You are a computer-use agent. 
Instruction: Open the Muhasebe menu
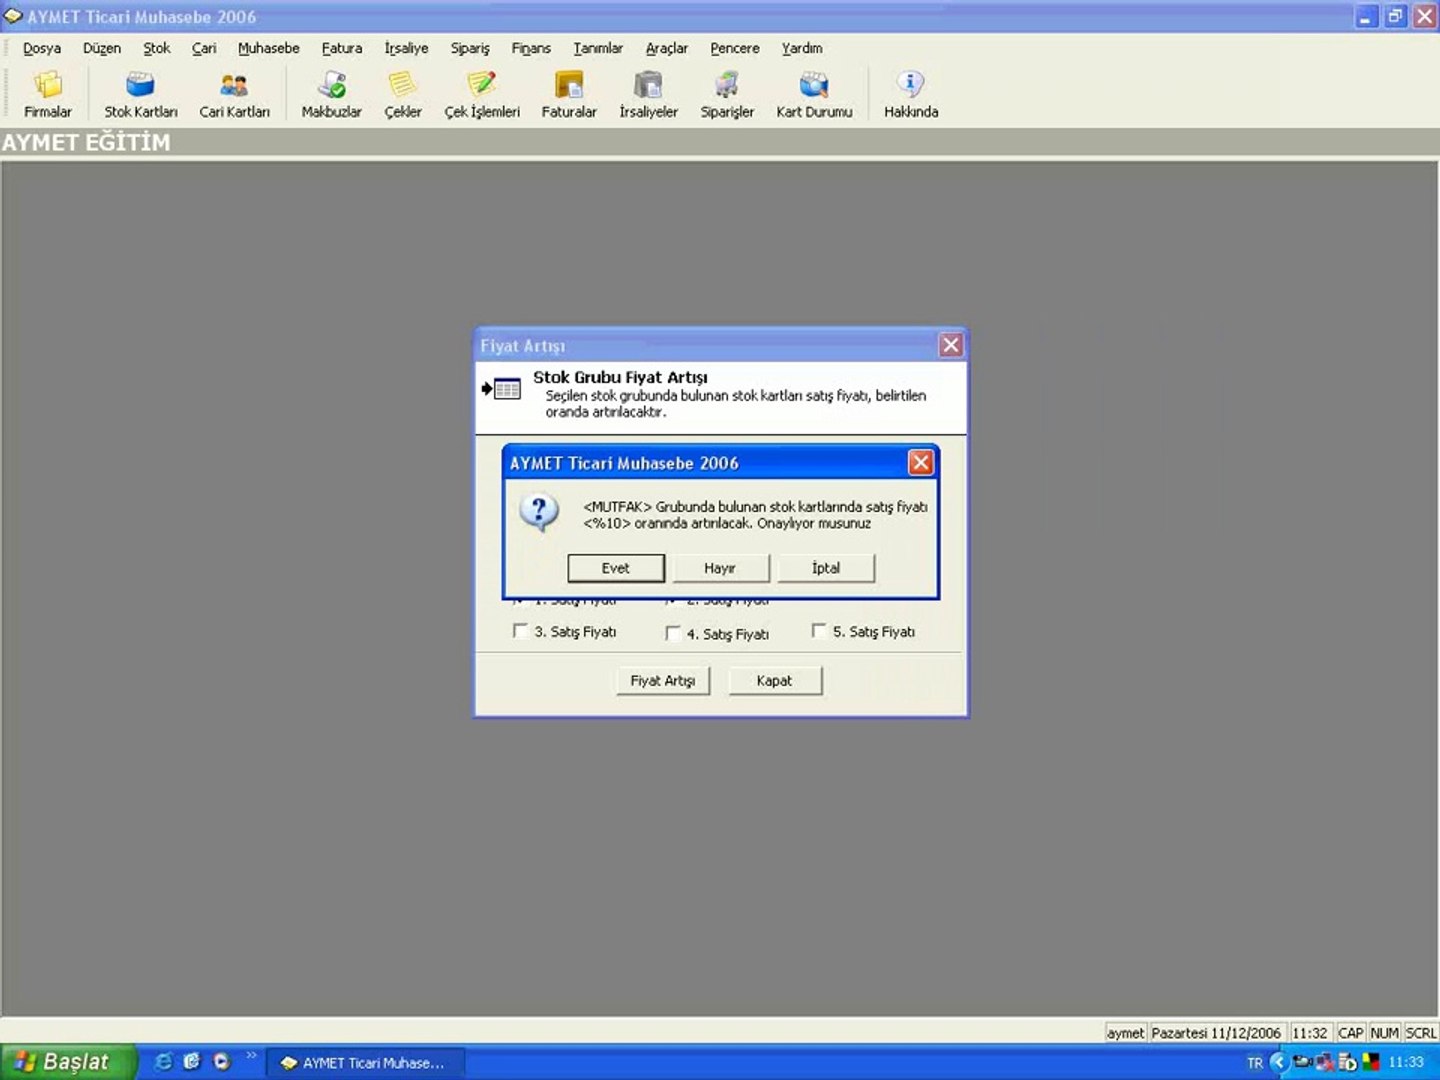(268, 48)
